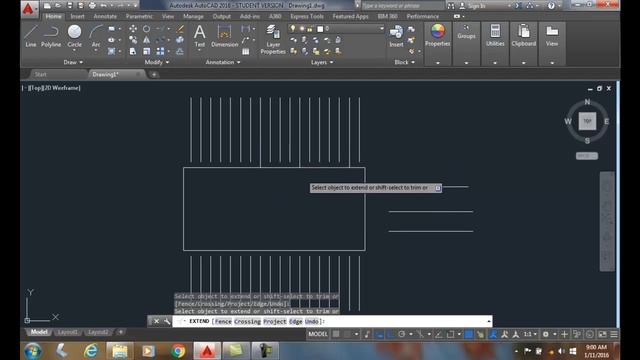The width and height of the screenshot is (640, 360).
Task: Click the Mirror tool icon
Action: (146, 40)
